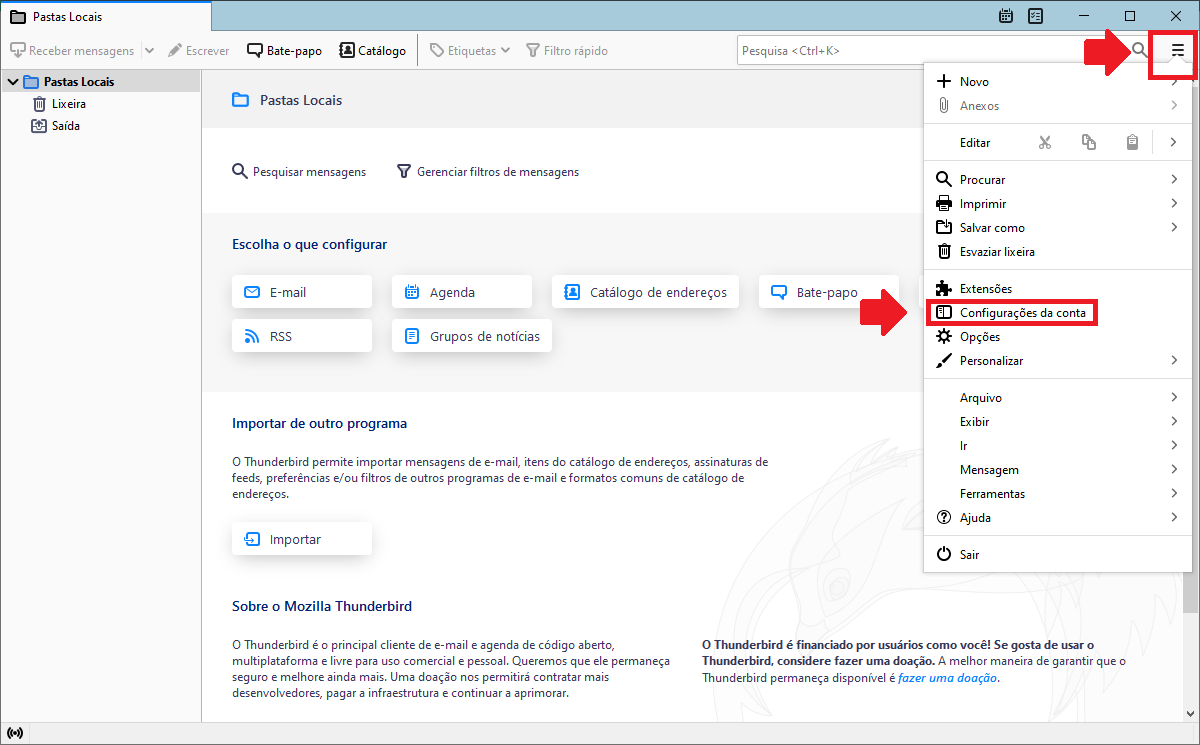The height and width of the screenshot is (745, 1200).
Task: Click the Importar button
Action: tap(302, 539)
